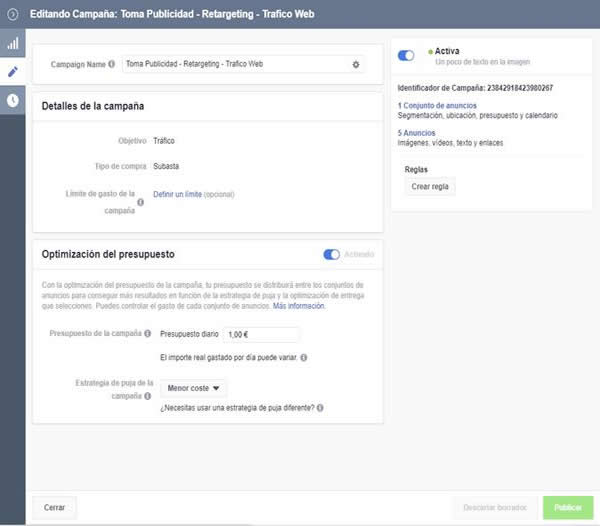Click the 'Definir un límite' link

[x=176, y=193]
